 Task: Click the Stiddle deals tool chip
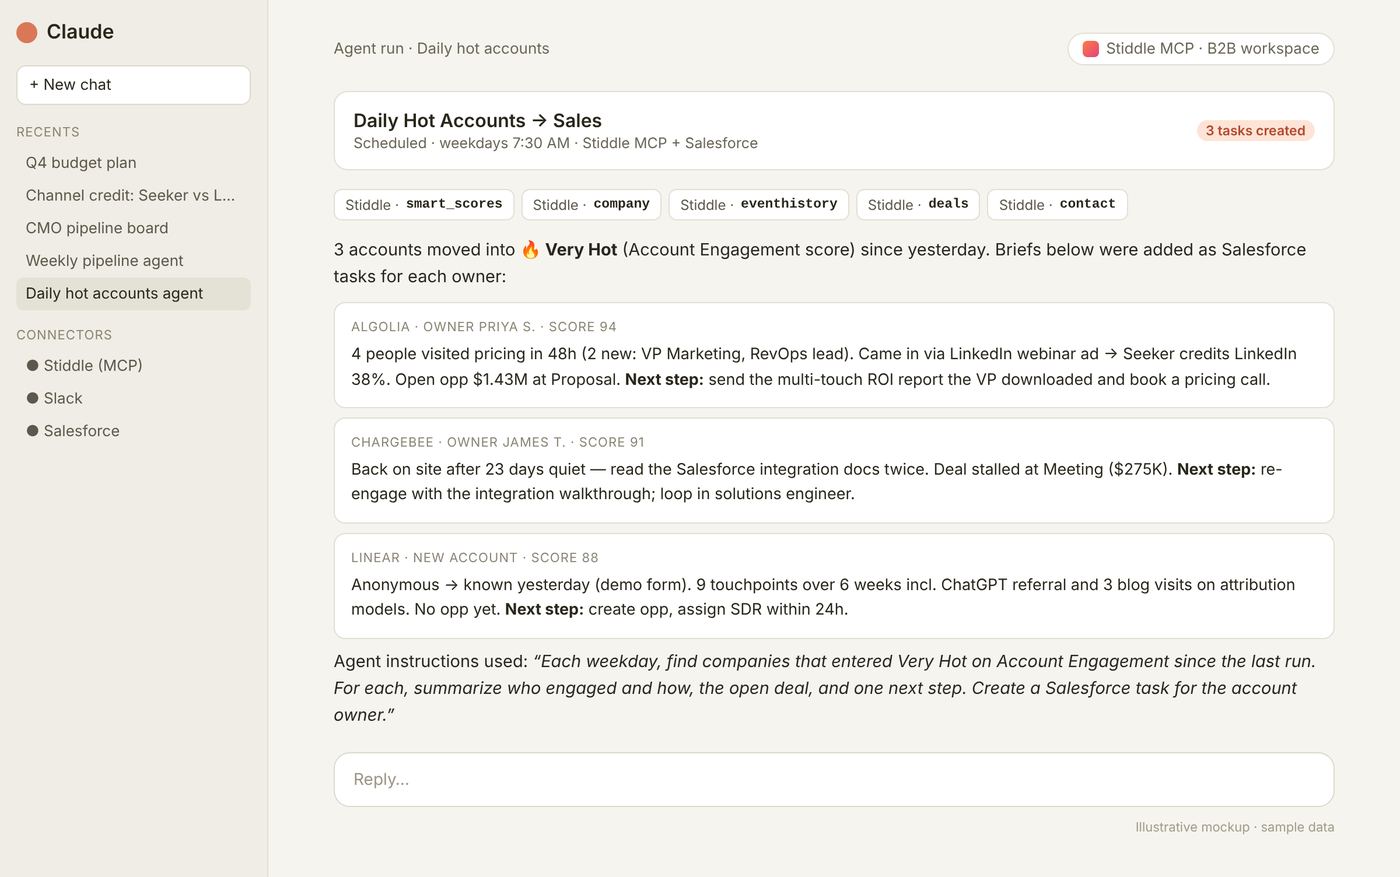918,204
